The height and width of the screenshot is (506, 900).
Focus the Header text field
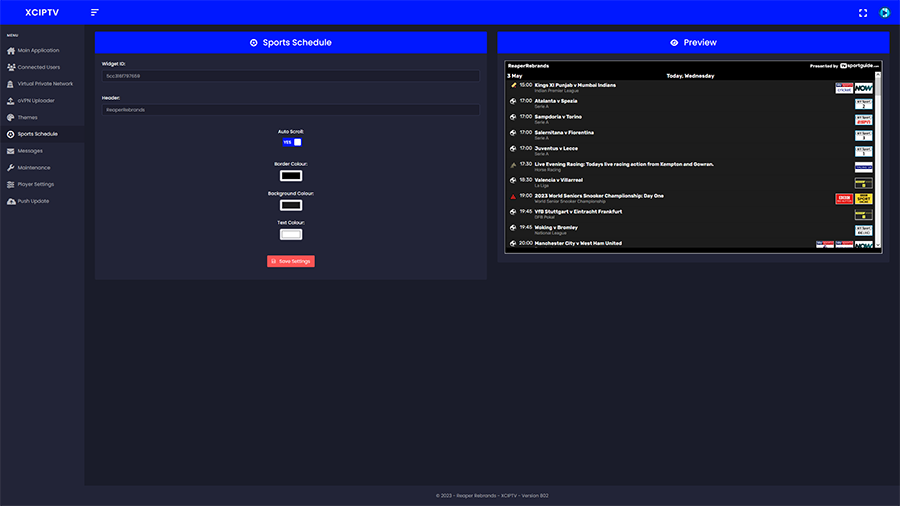290,110
